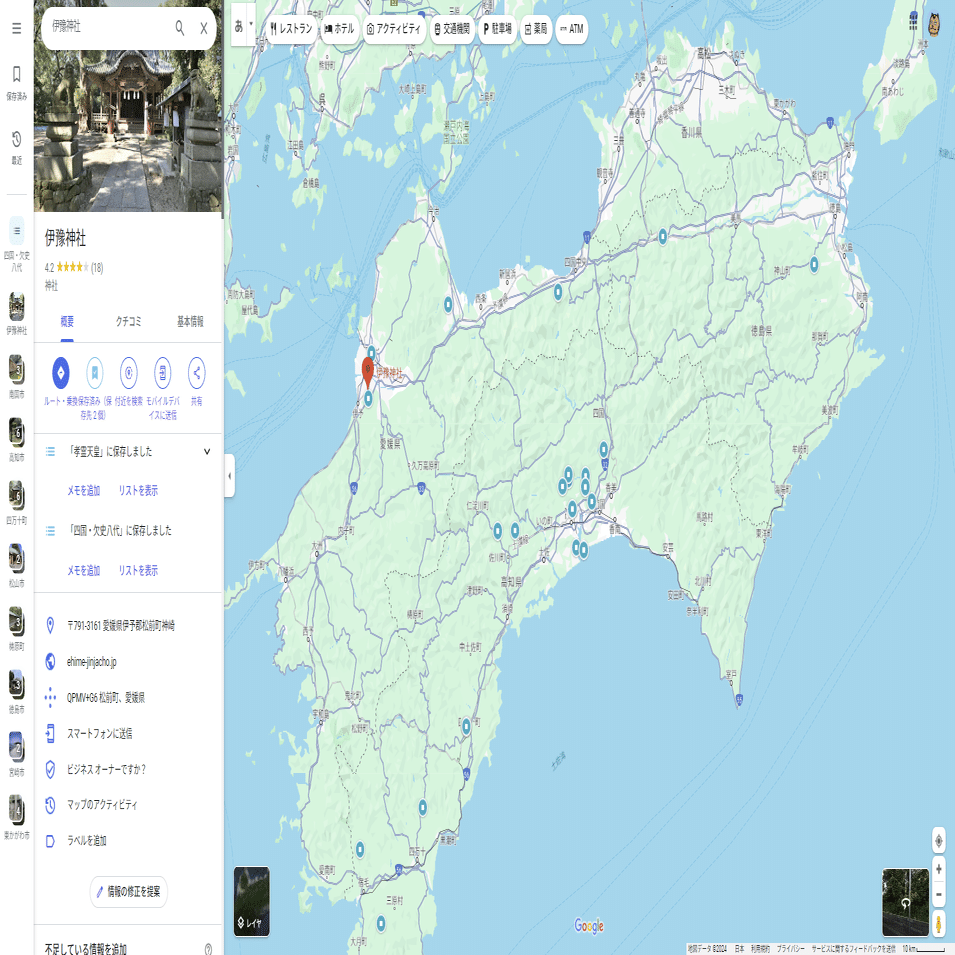Click the 共有 share icon
This screenshot has width=955, height=955.
coord(197,373)
